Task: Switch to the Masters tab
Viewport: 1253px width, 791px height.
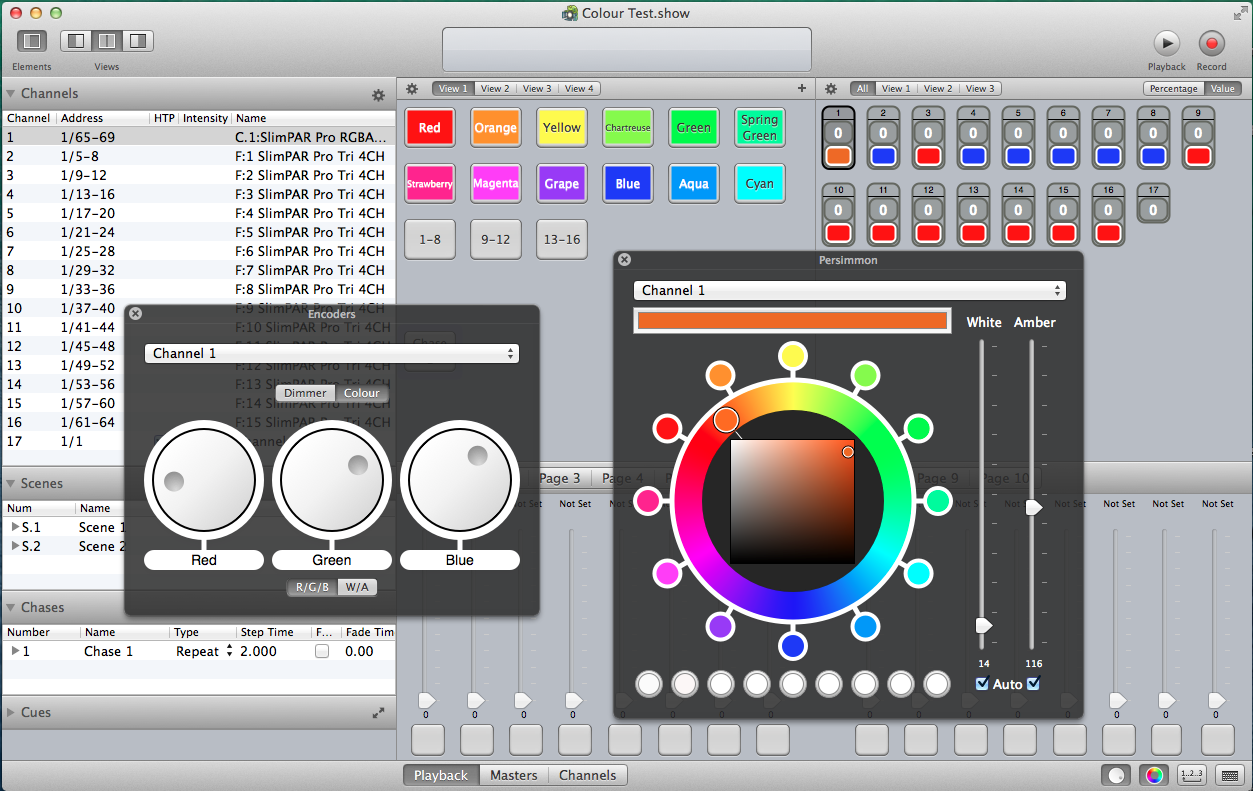Action: click(x=513, y=775)
